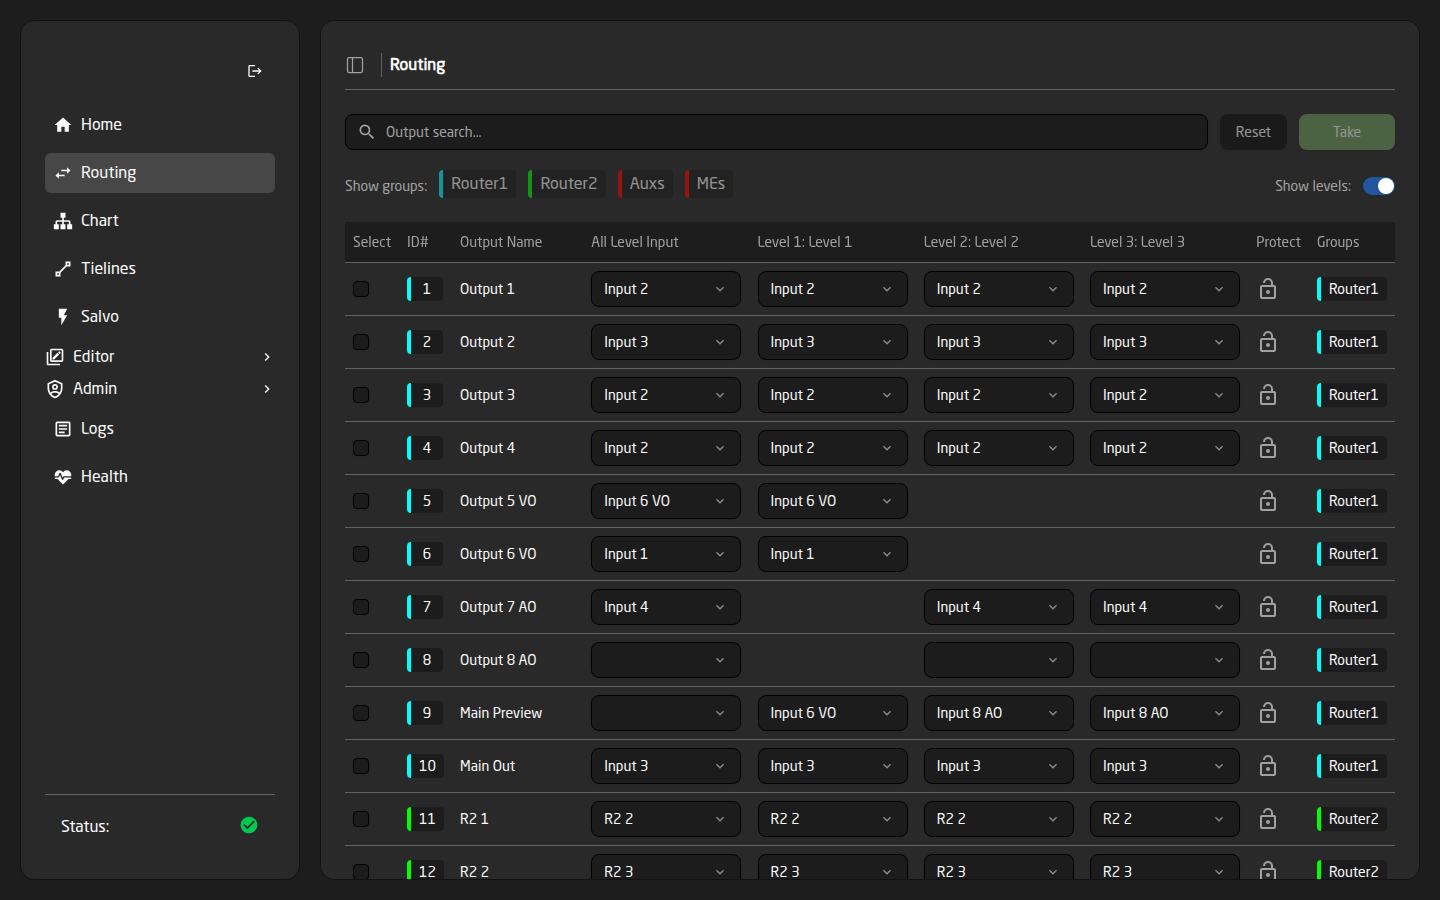Check the select box for Main Out

361,766
